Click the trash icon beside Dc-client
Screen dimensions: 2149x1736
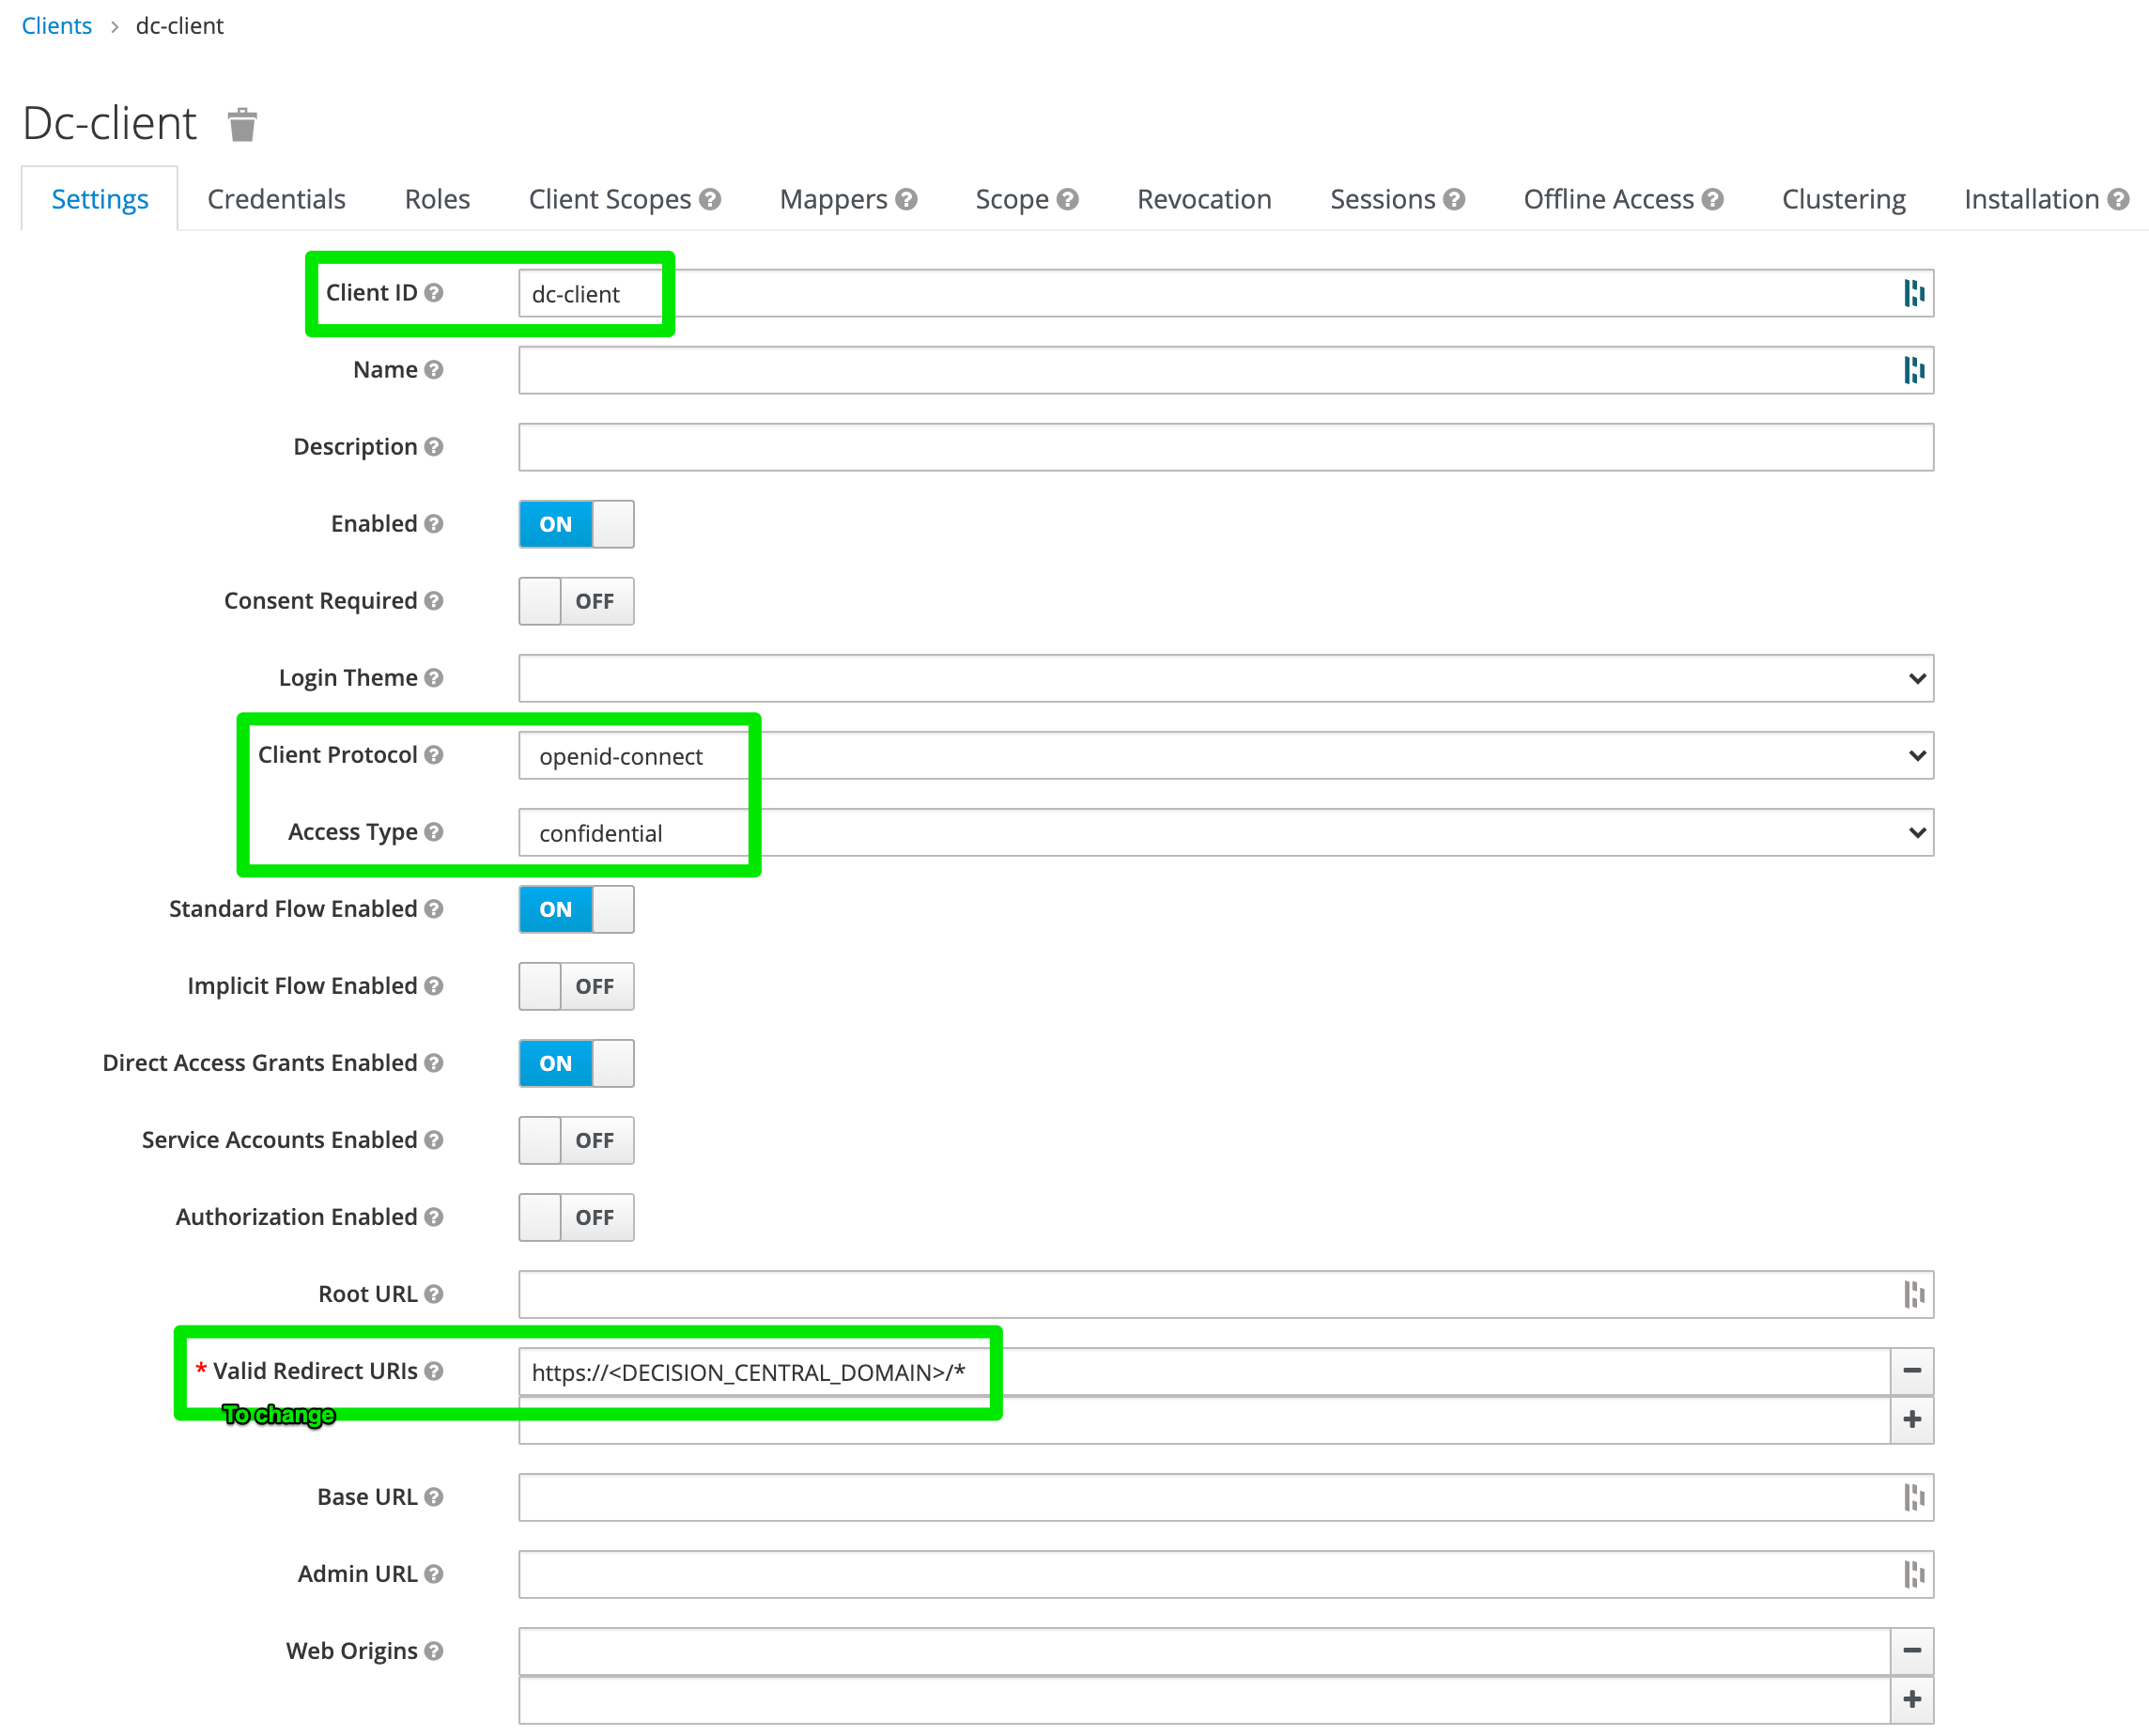click(242, 125)
